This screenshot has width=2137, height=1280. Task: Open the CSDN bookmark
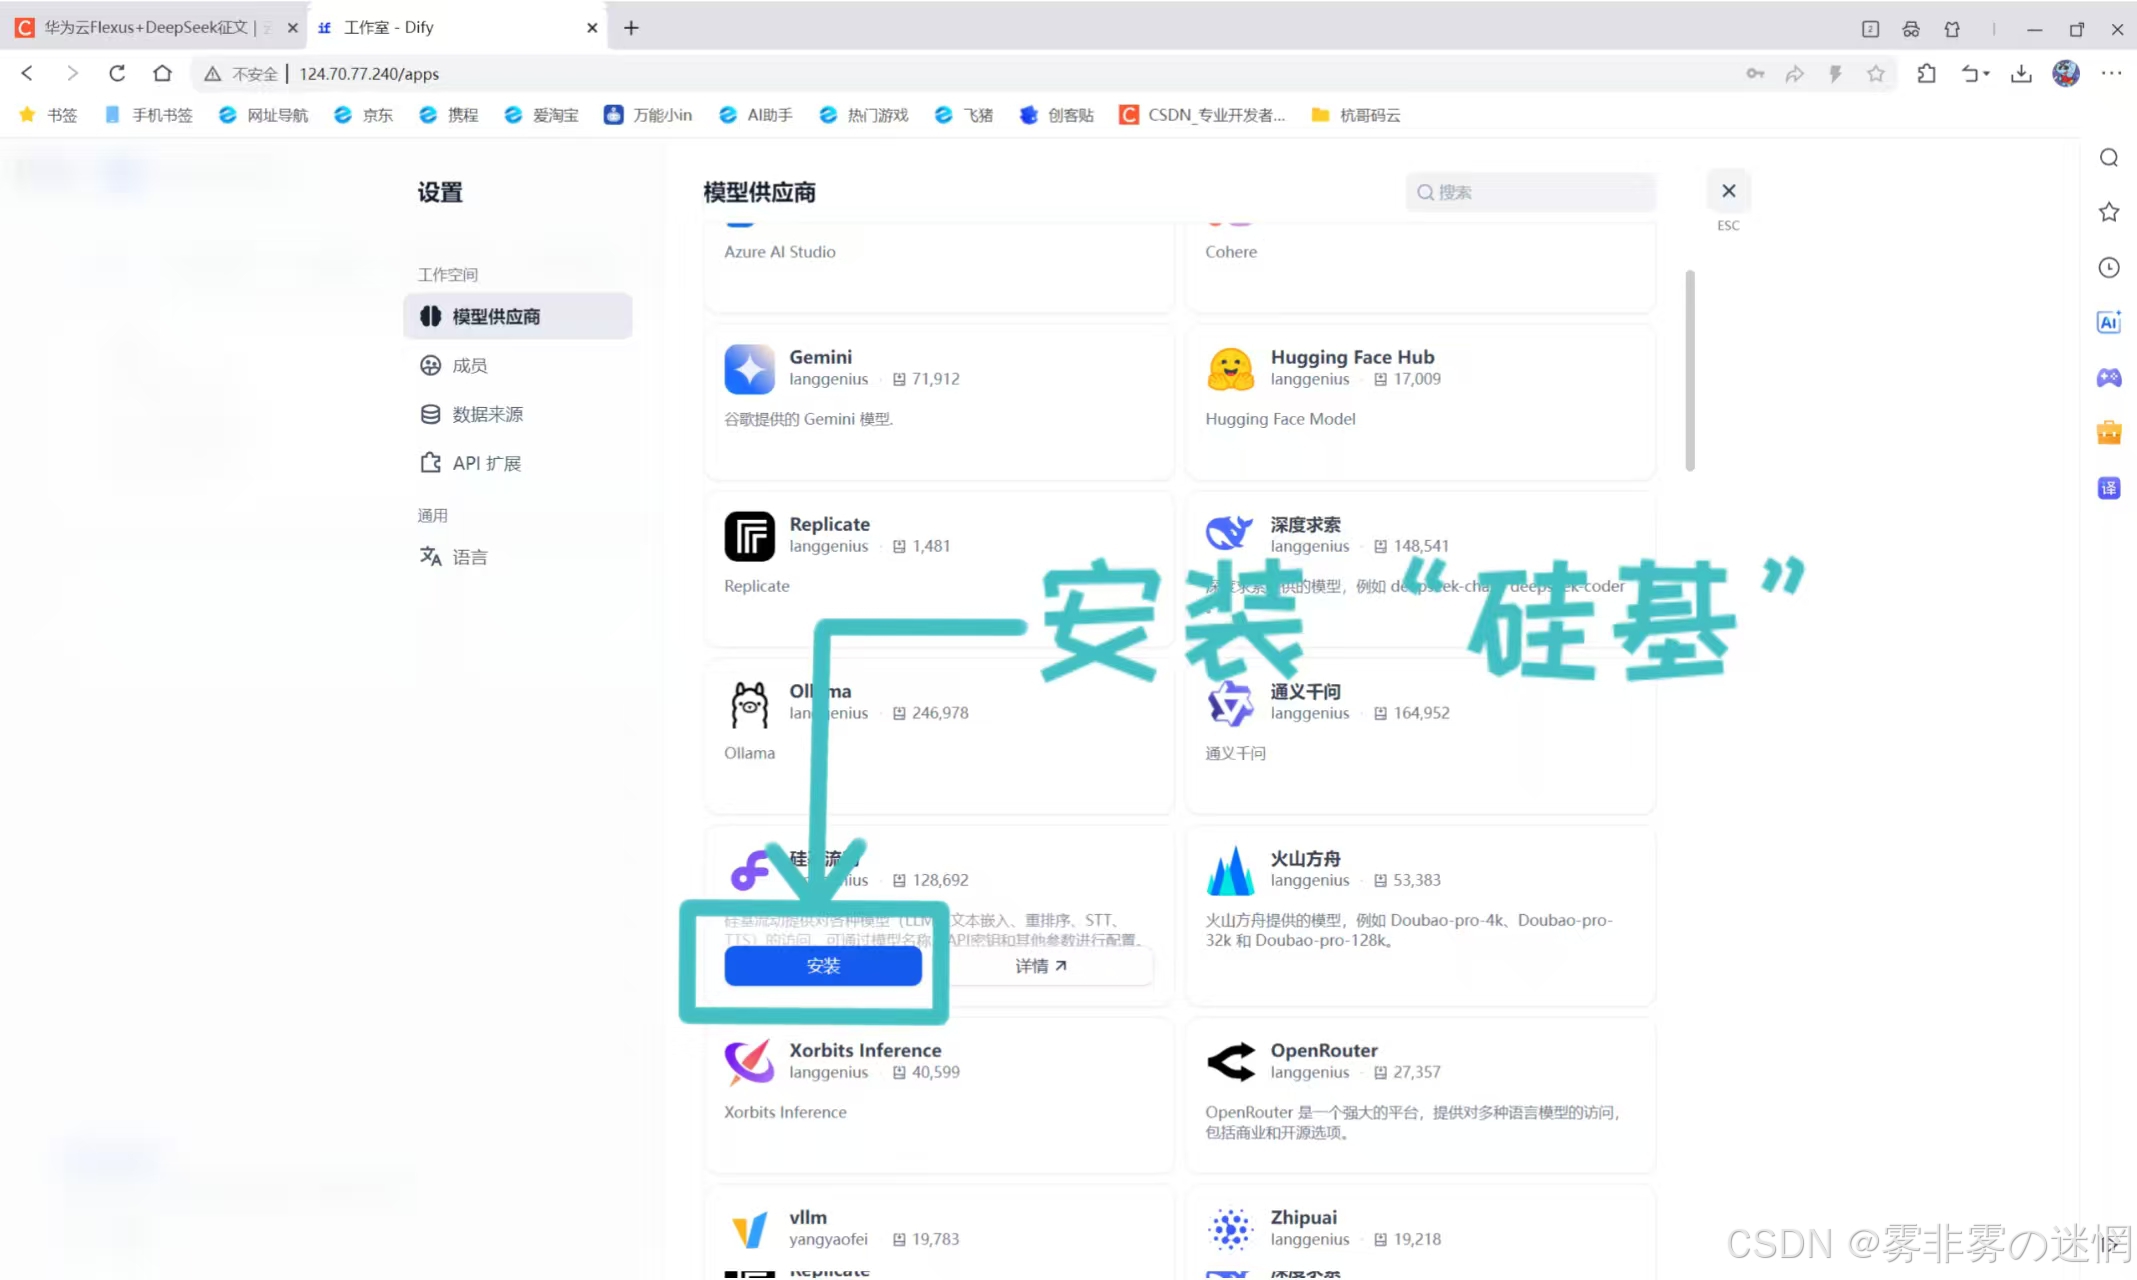(x=1203, y=115)
